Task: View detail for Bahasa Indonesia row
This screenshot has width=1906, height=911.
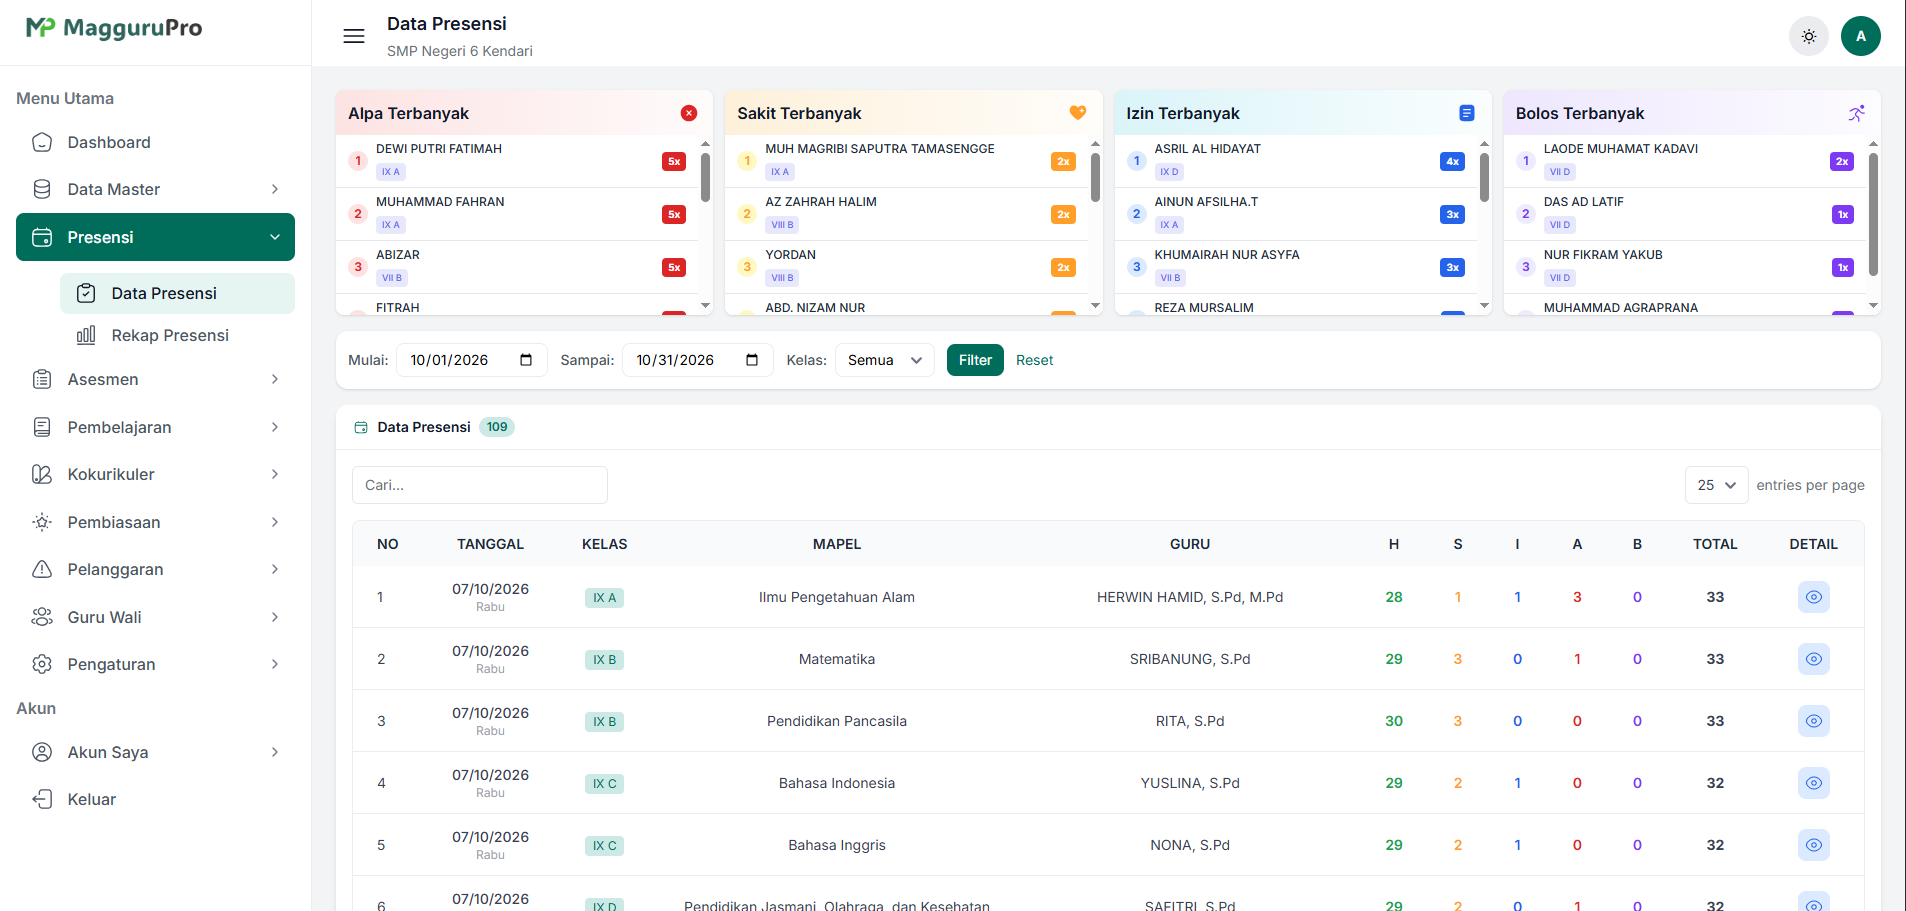Action: coord(1813,783)
